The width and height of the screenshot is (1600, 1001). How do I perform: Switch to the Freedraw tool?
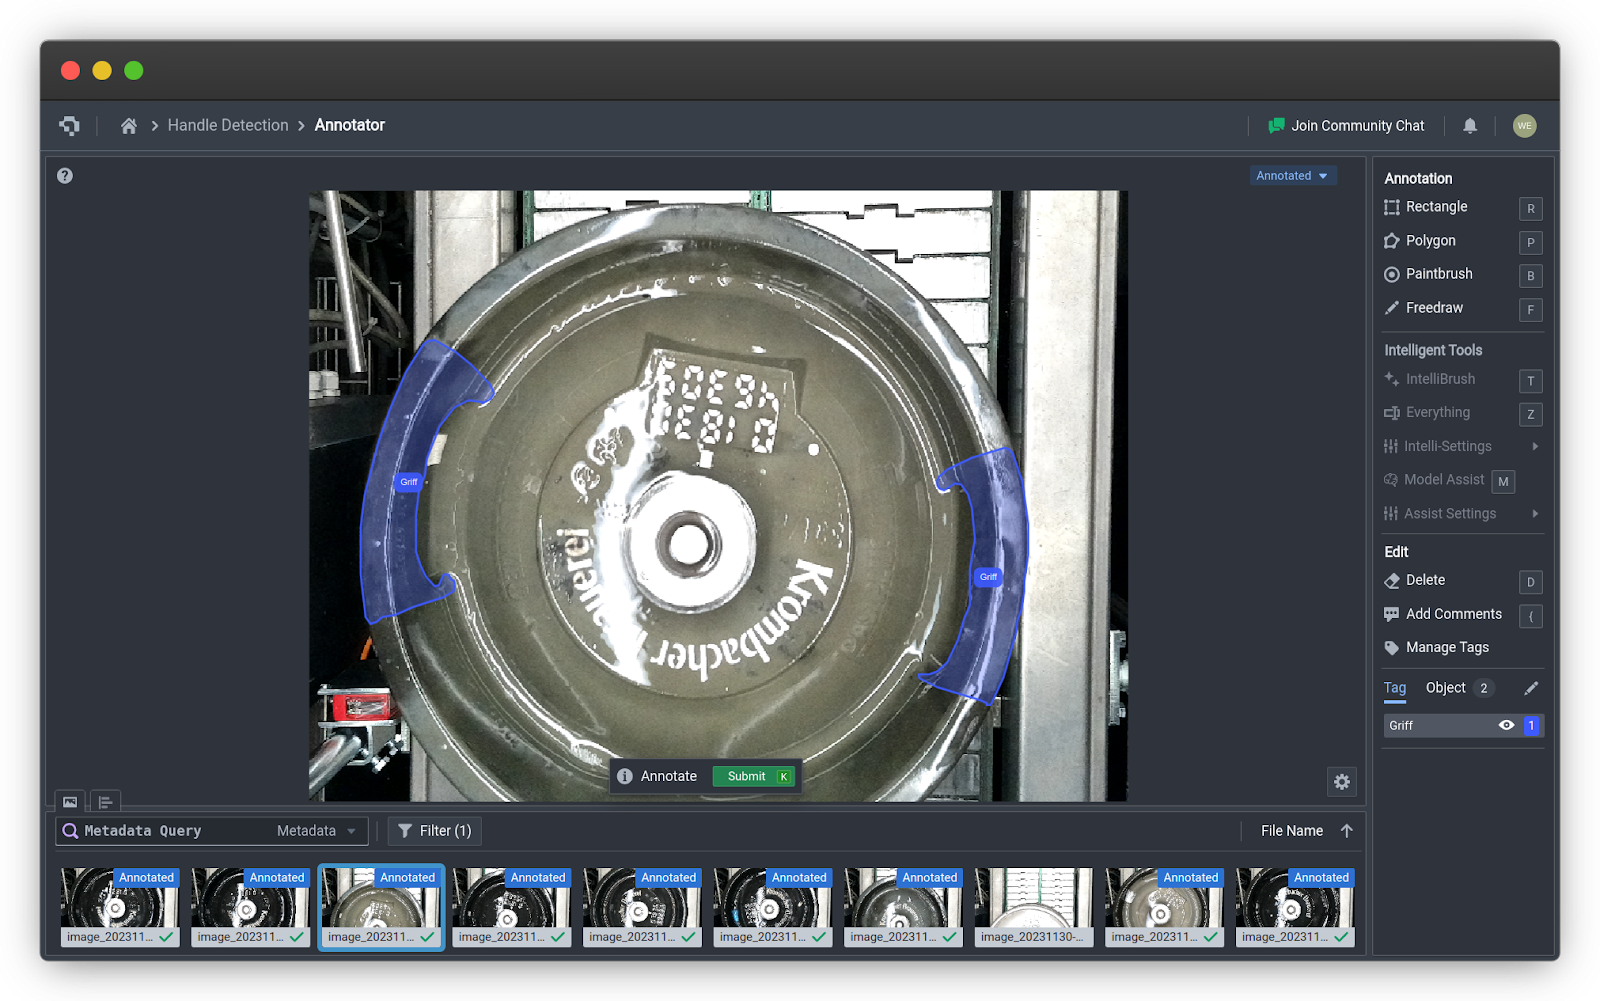coord(1434,307)
